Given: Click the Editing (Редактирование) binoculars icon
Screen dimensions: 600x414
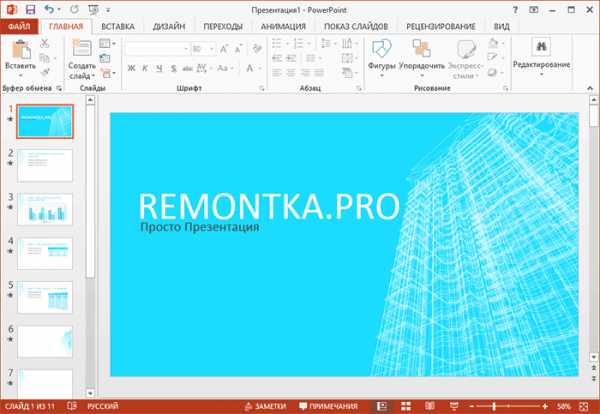Looking at the screenshot, I should 541,47.
